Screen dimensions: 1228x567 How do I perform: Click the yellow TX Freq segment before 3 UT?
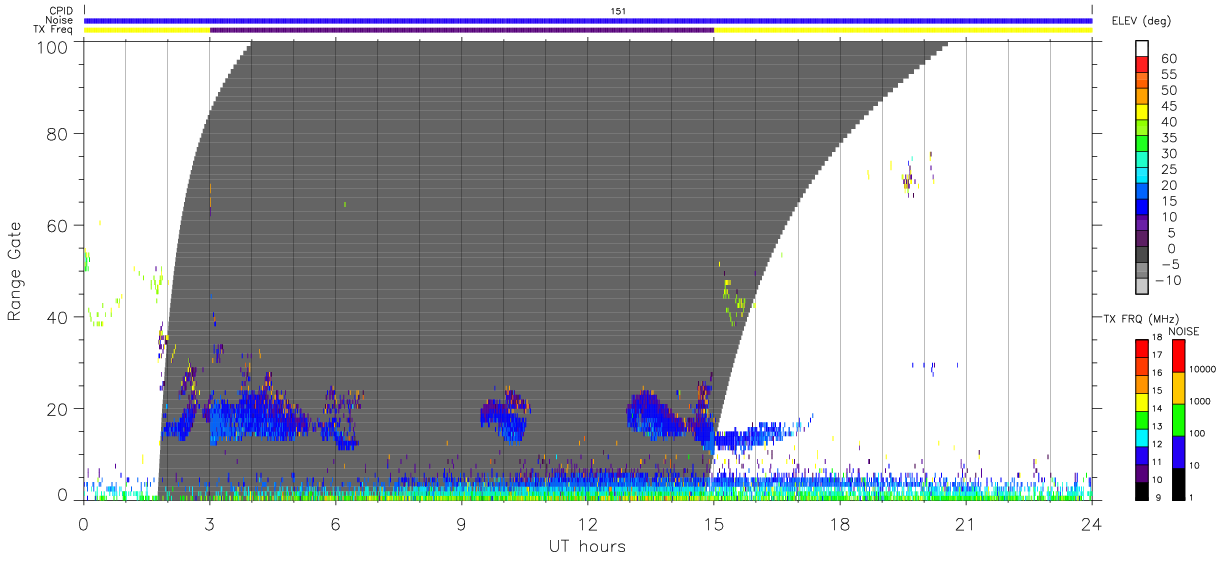coord(147,30)
